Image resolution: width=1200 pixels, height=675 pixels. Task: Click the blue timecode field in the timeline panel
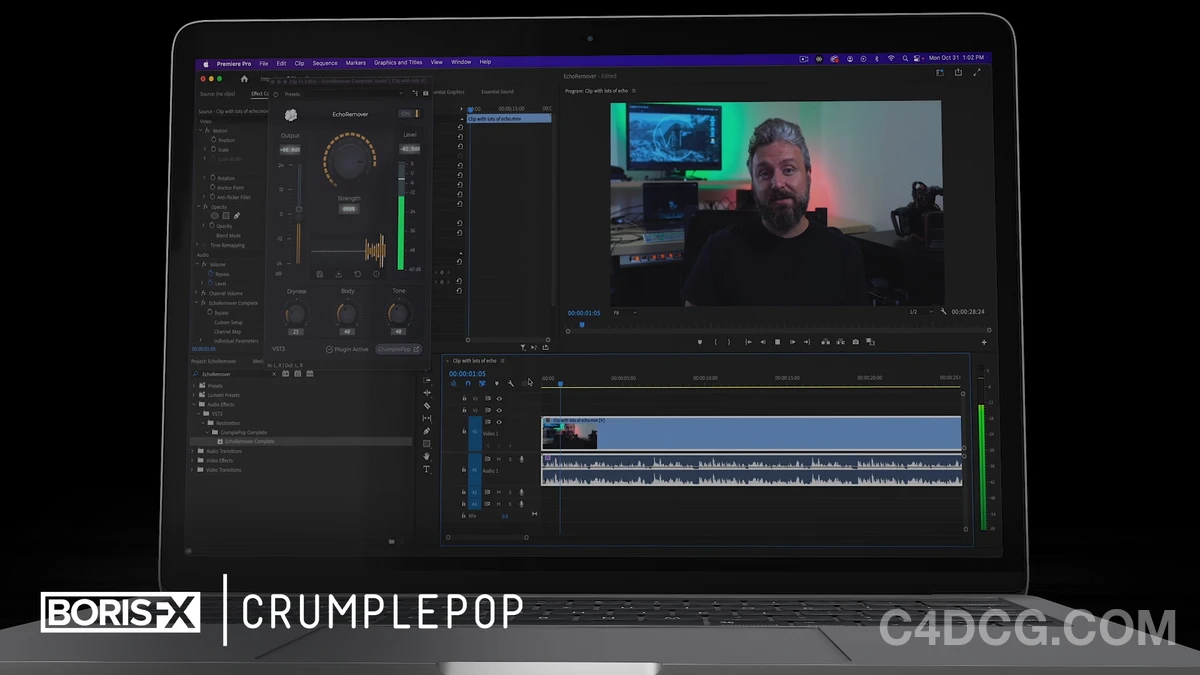click(466, 372)
